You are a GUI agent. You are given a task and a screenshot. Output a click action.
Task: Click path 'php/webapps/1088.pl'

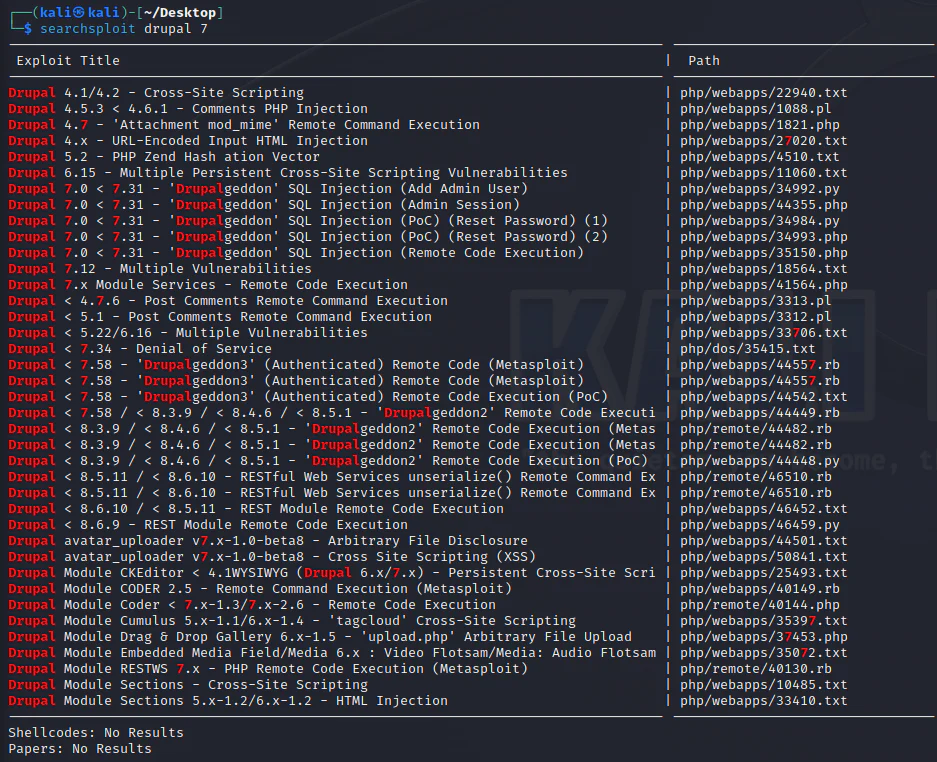[x=756, y=109]
